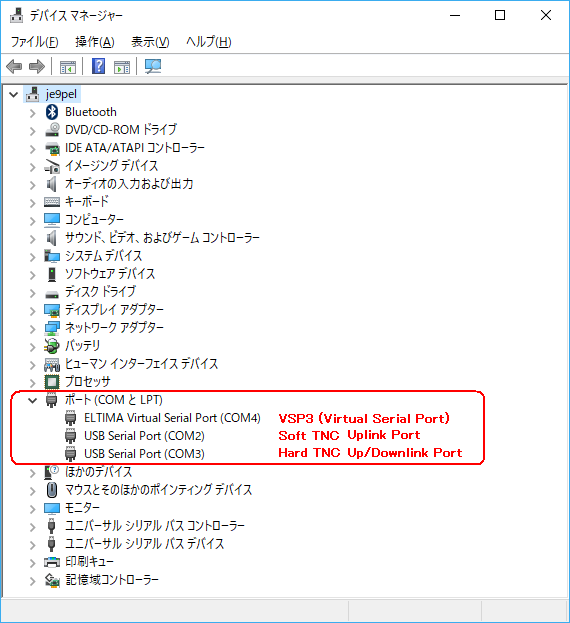Screen dimensions: 570x623
Task: Click the Forward arrow toolbar icon
Action: pyautogui.click(x=37, y=66)
